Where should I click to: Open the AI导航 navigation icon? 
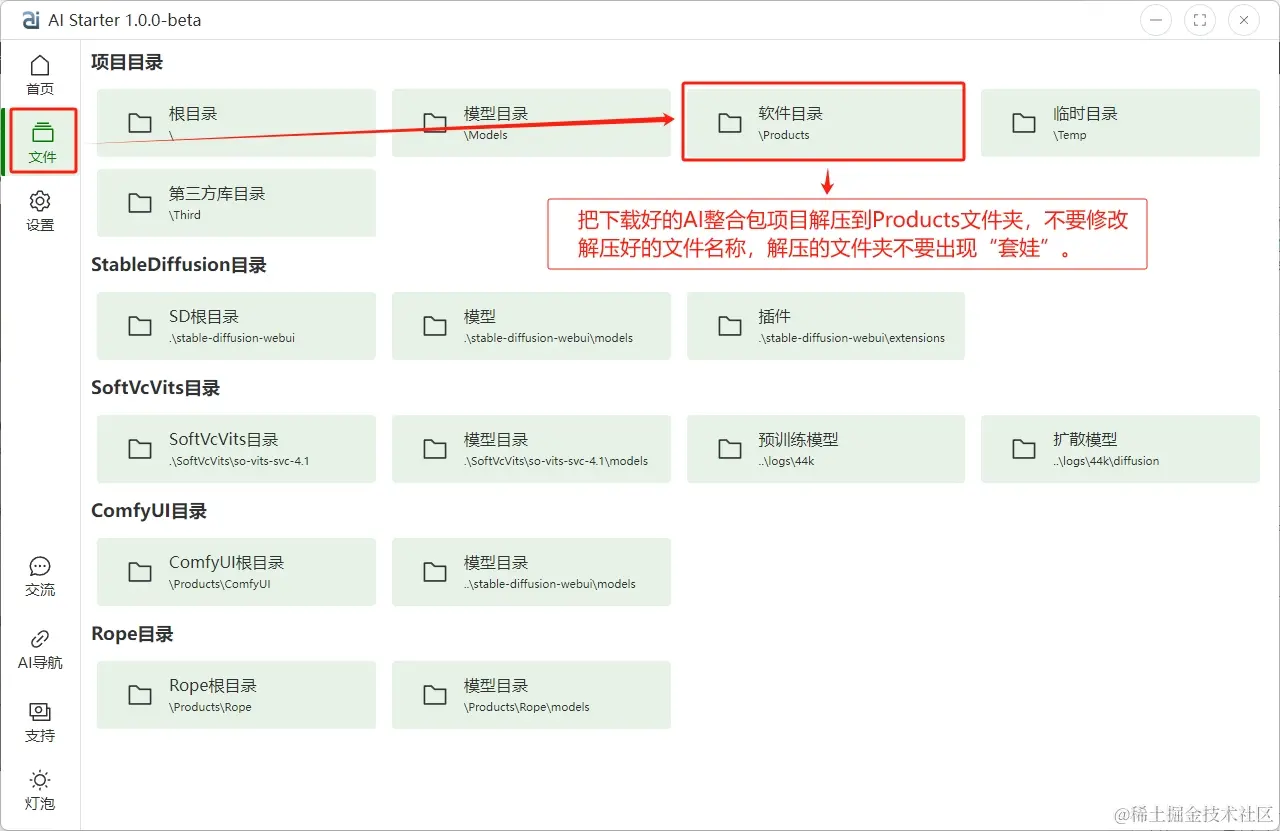pyautogui.click(x=40, y=648)
